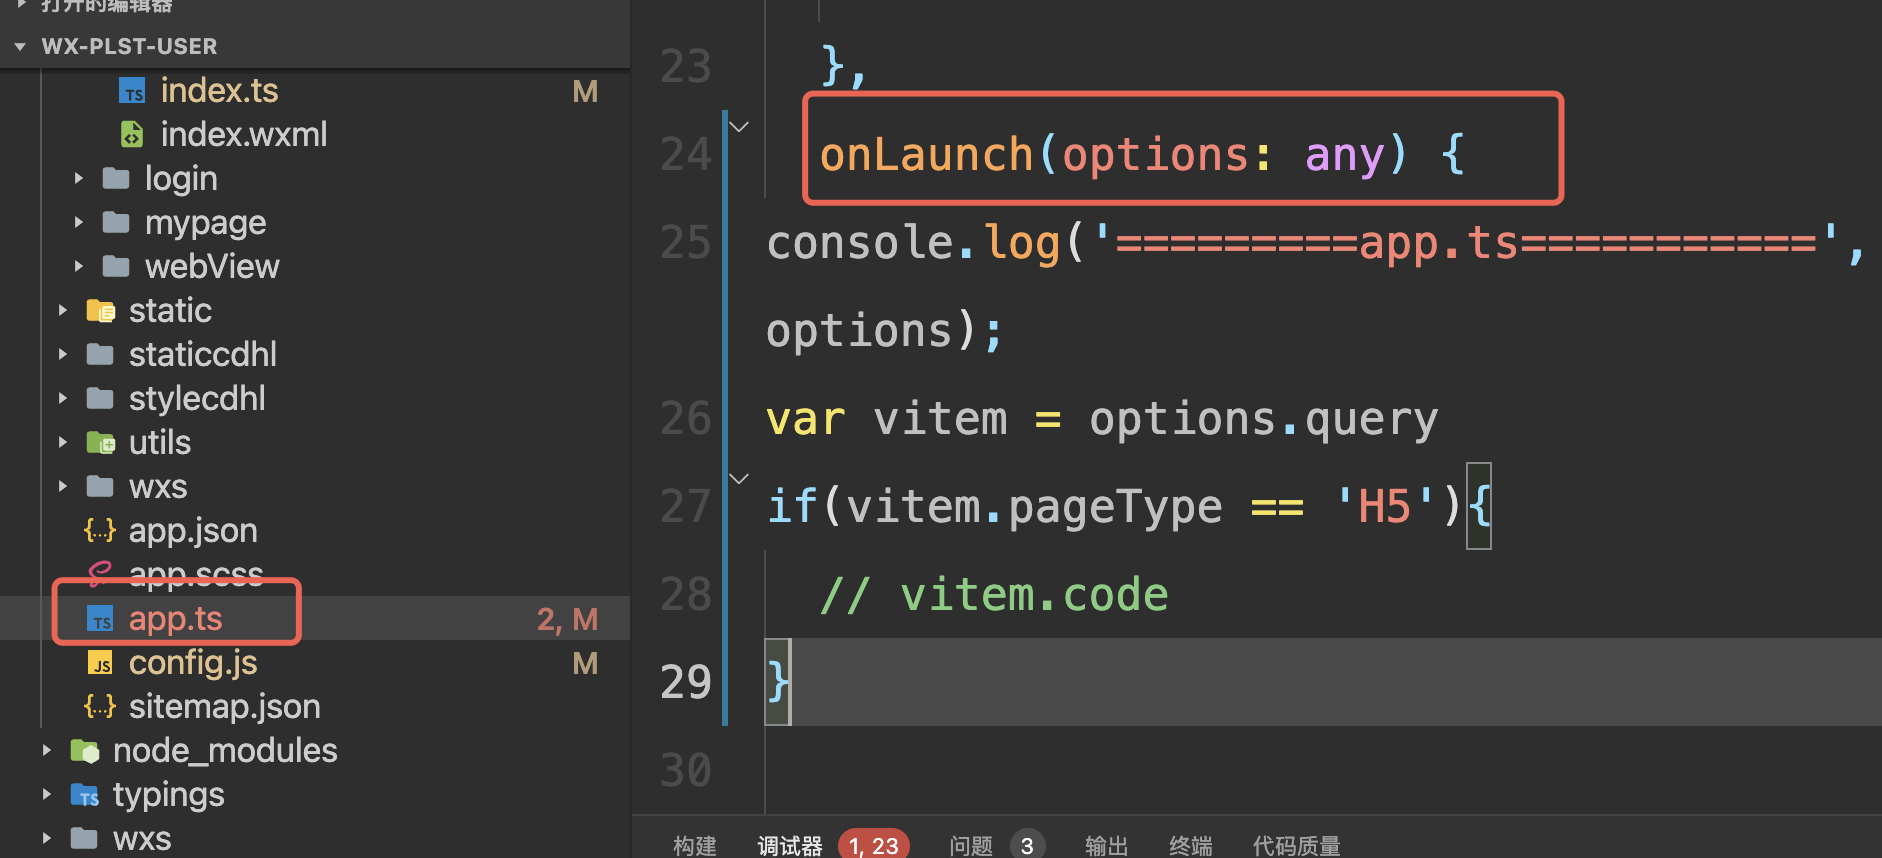Click the webView folder icon
The width and height of the screenshot is (1882, 858).
[x=116, y=266]
